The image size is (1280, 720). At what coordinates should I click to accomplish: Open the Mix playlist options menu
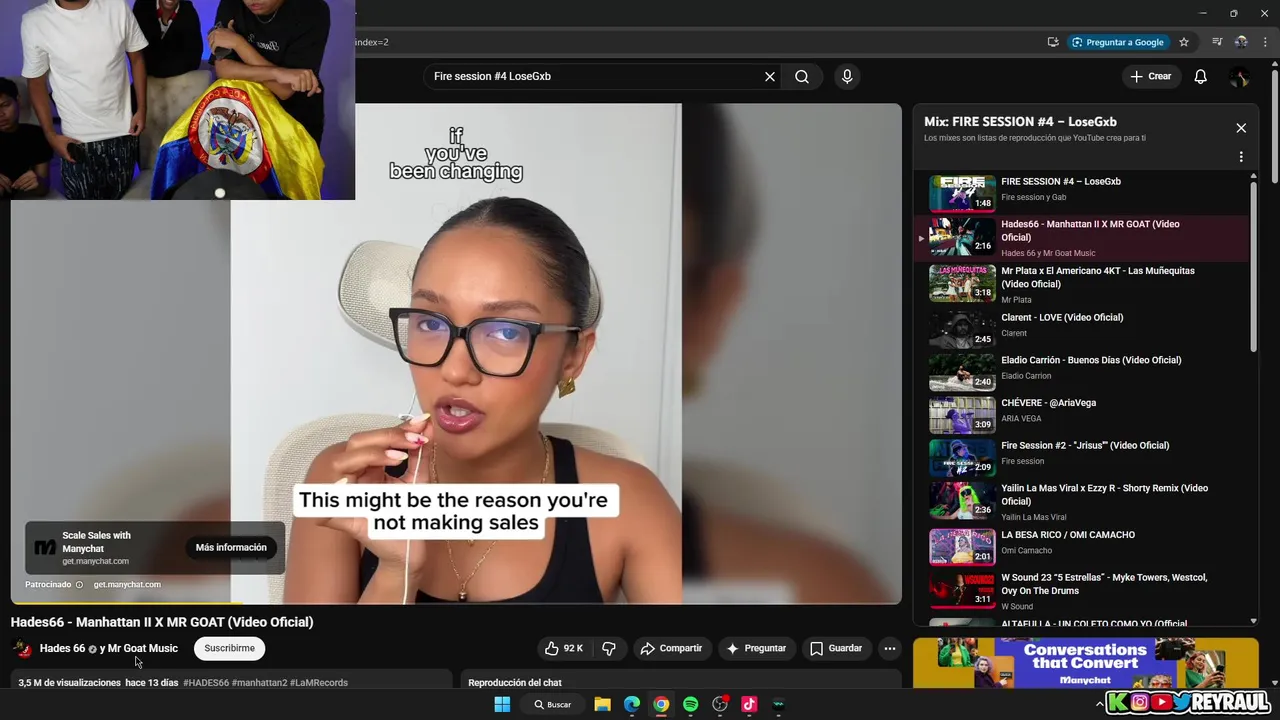[1241, 157]
